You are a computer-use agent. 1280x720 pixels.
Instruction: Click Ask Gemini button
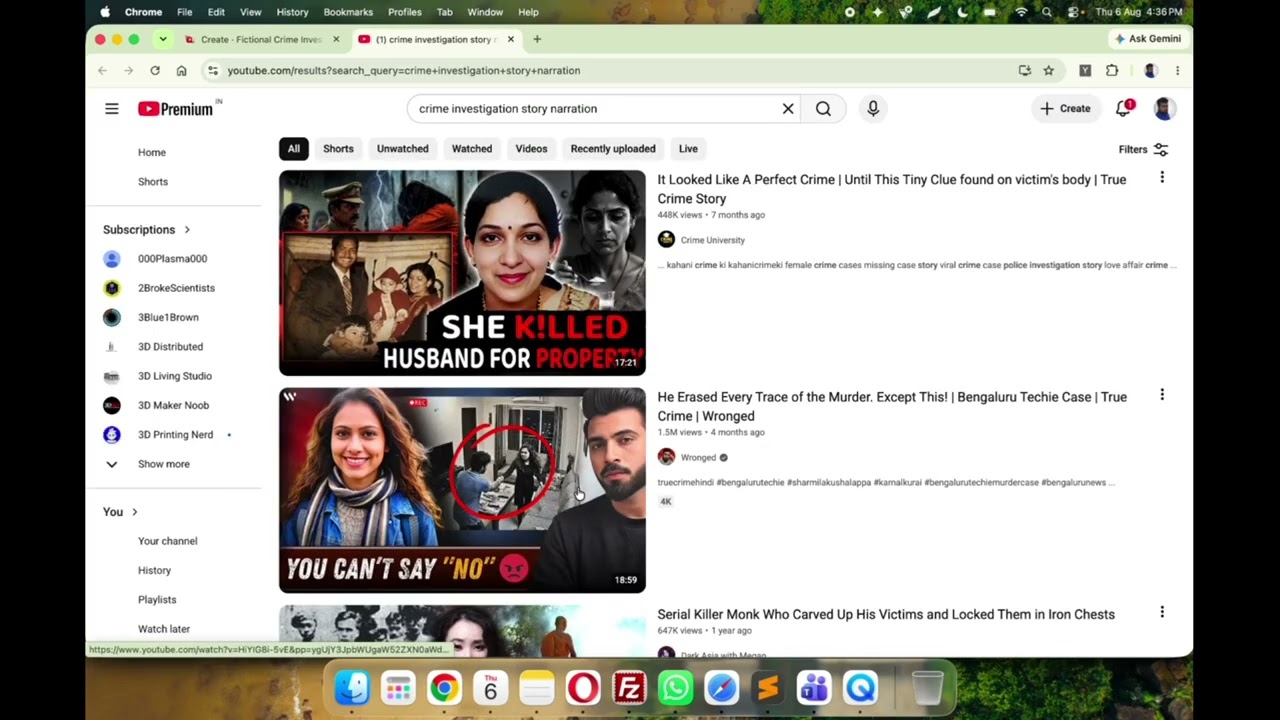(x=1148, y=39)
